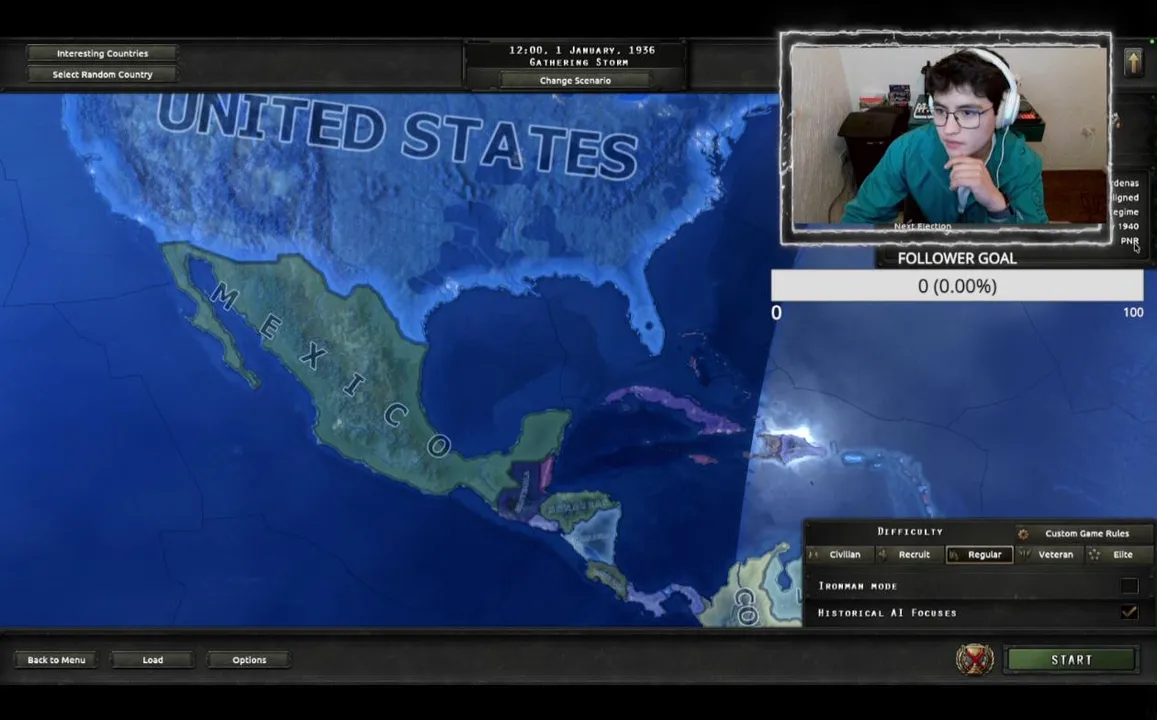Choose Elite difficulty

click(1118, 555)
